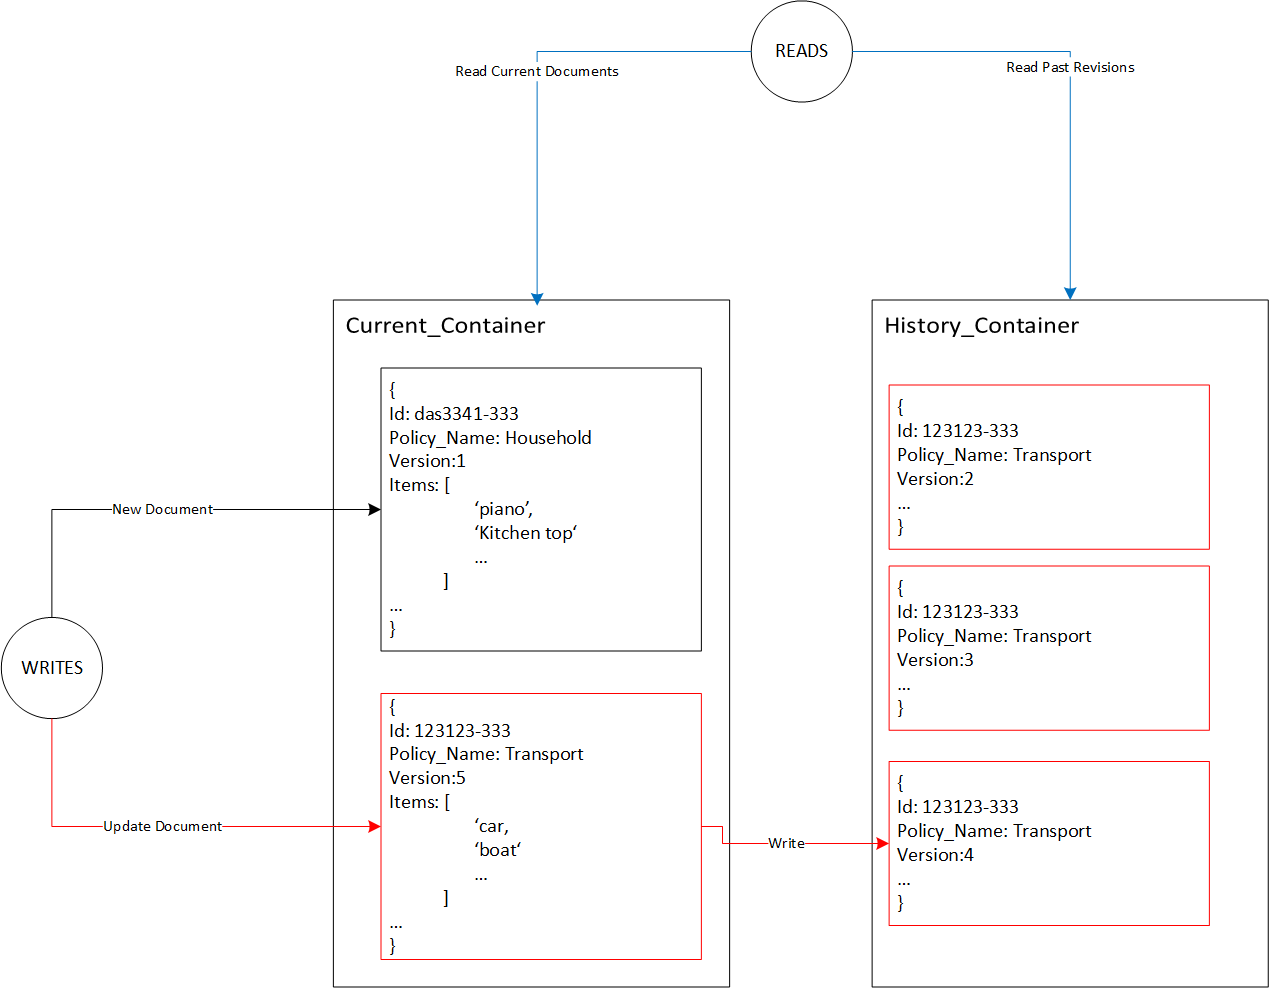Click the Version 4 Transport document box

coord(1048,842)
